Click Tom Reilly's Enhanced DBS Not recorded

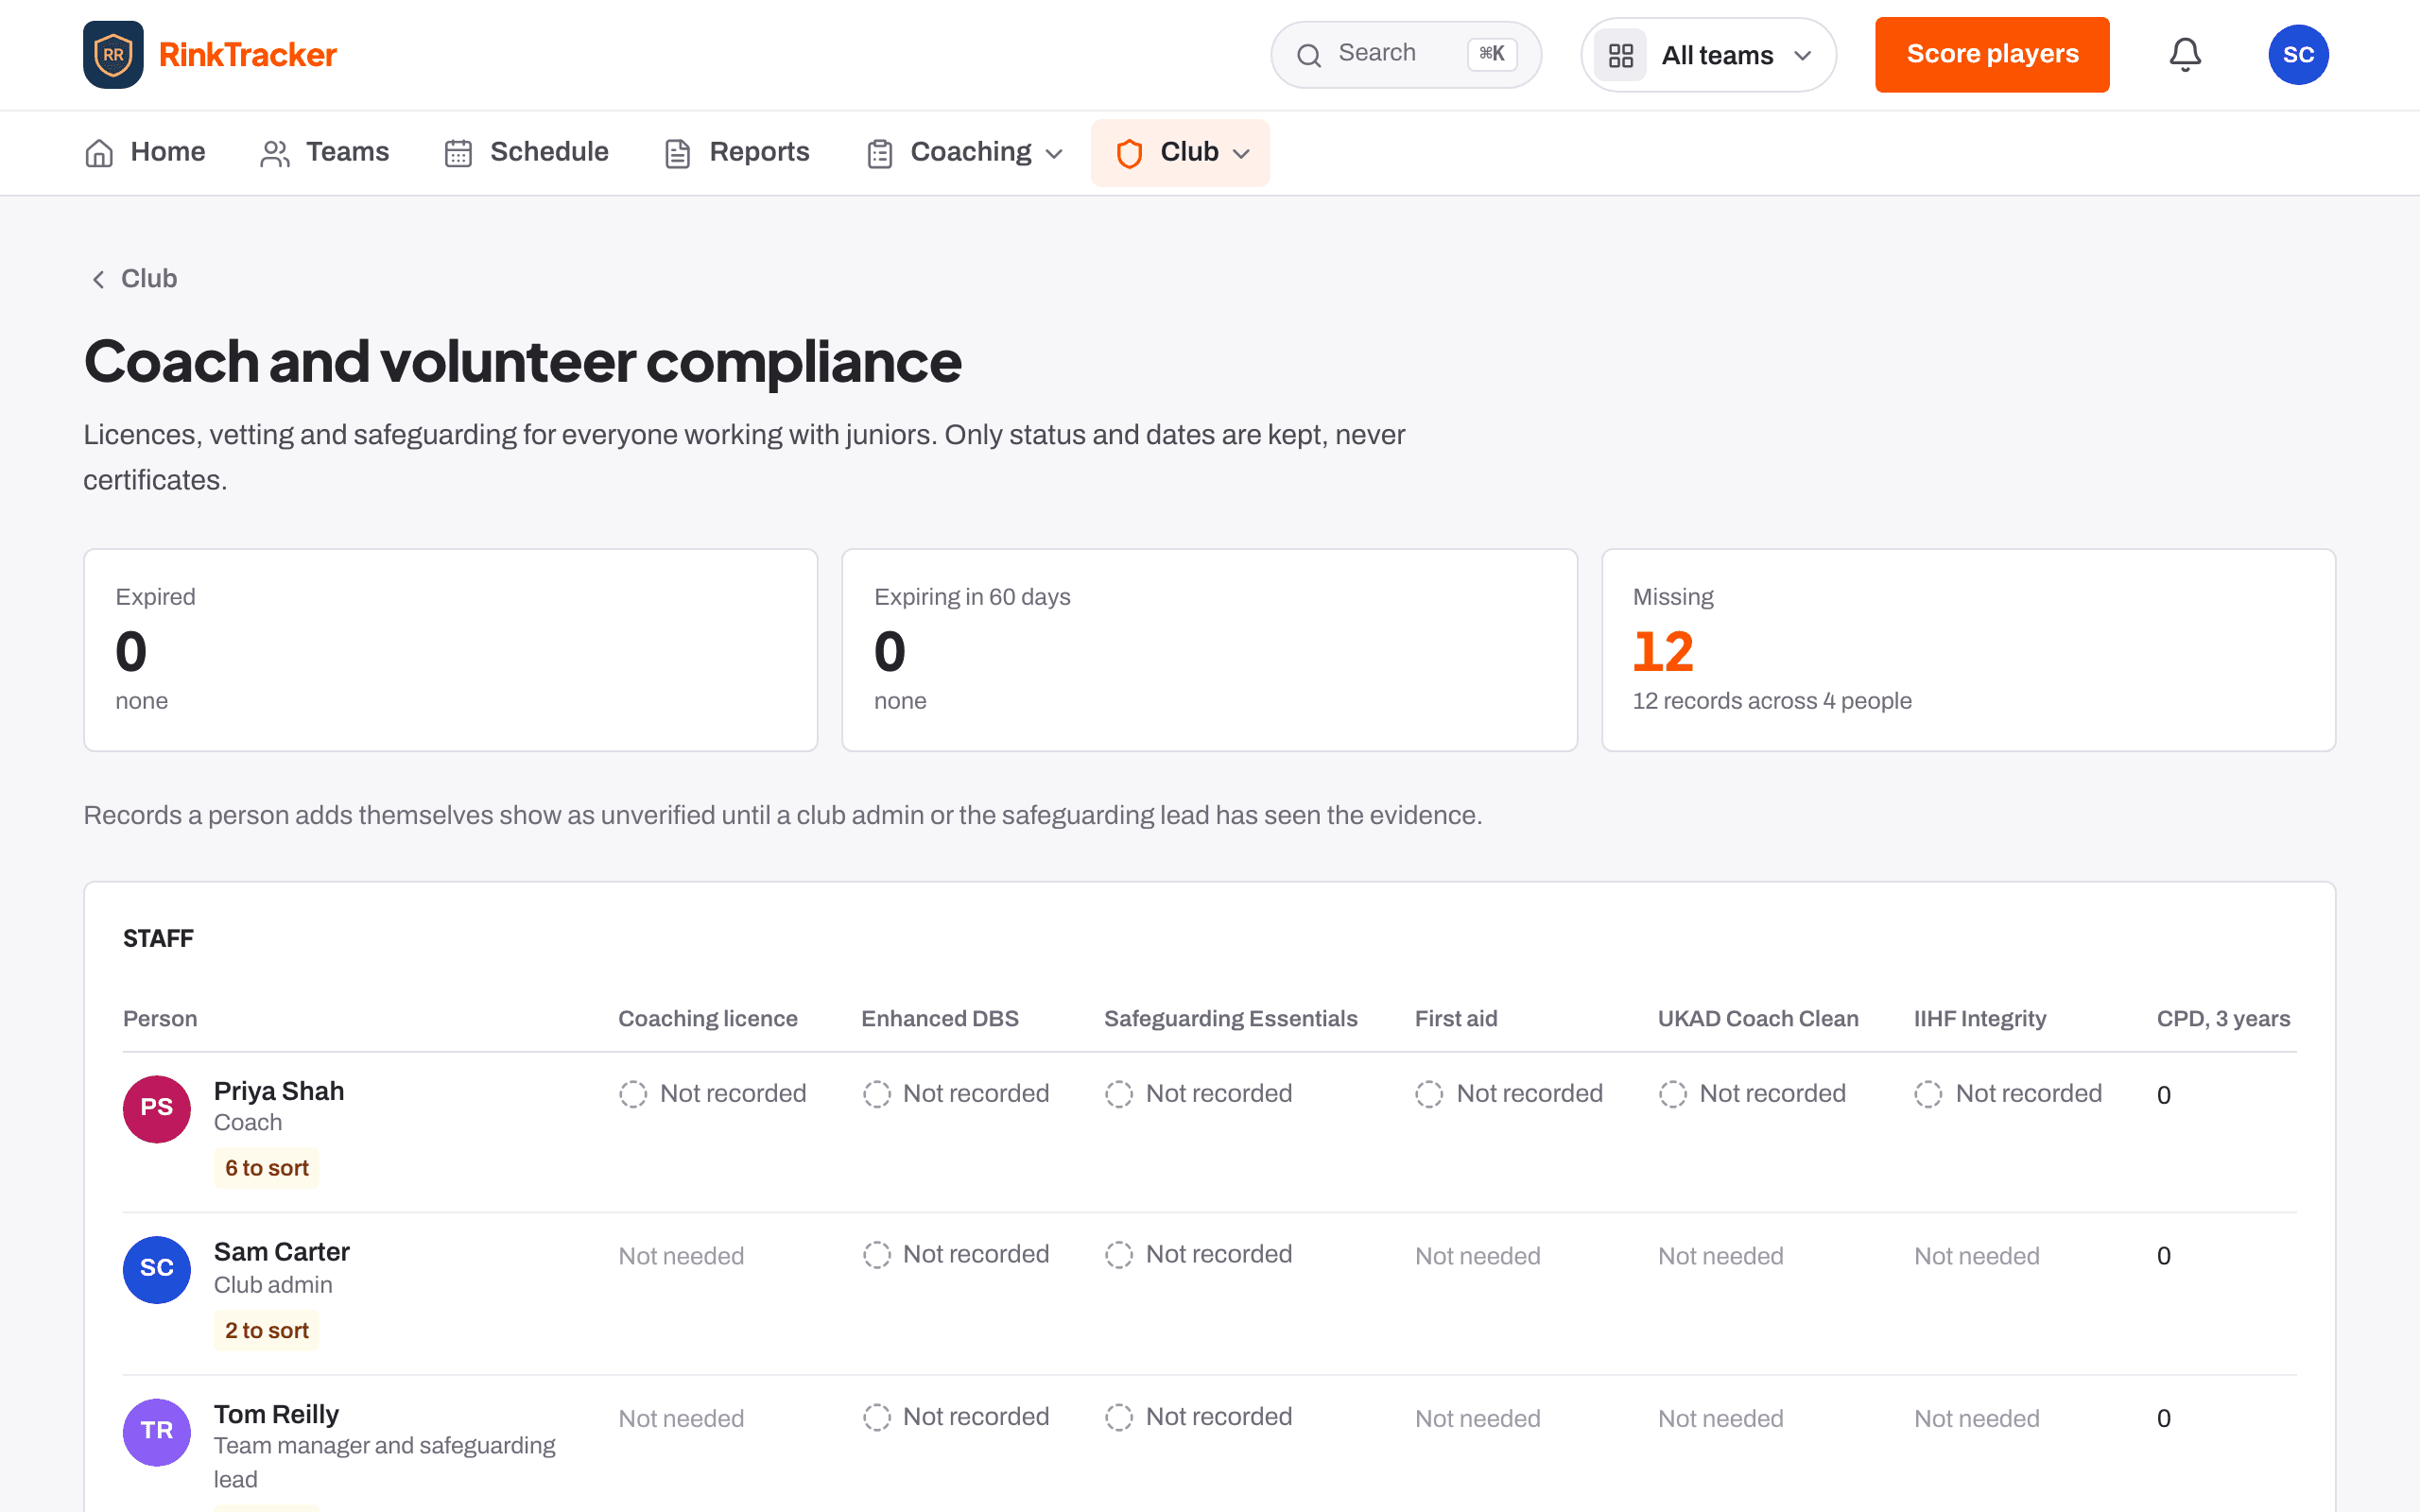[956, 1417]
